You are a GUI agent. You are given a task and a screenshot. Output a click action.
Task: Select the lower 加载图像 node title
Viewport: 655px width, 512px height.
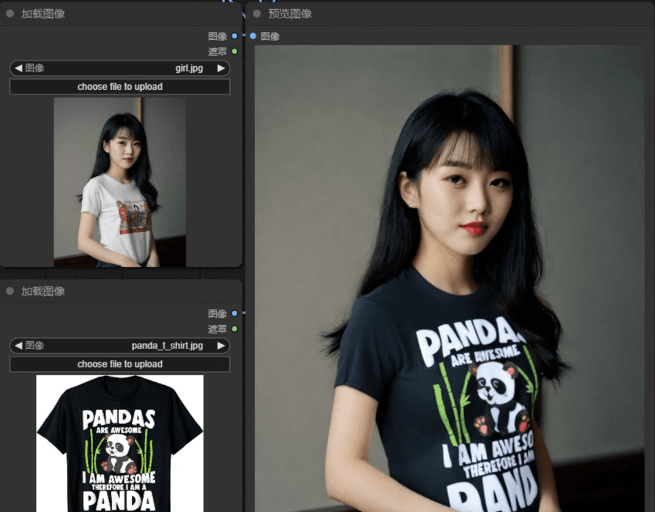tap(43, 291)
